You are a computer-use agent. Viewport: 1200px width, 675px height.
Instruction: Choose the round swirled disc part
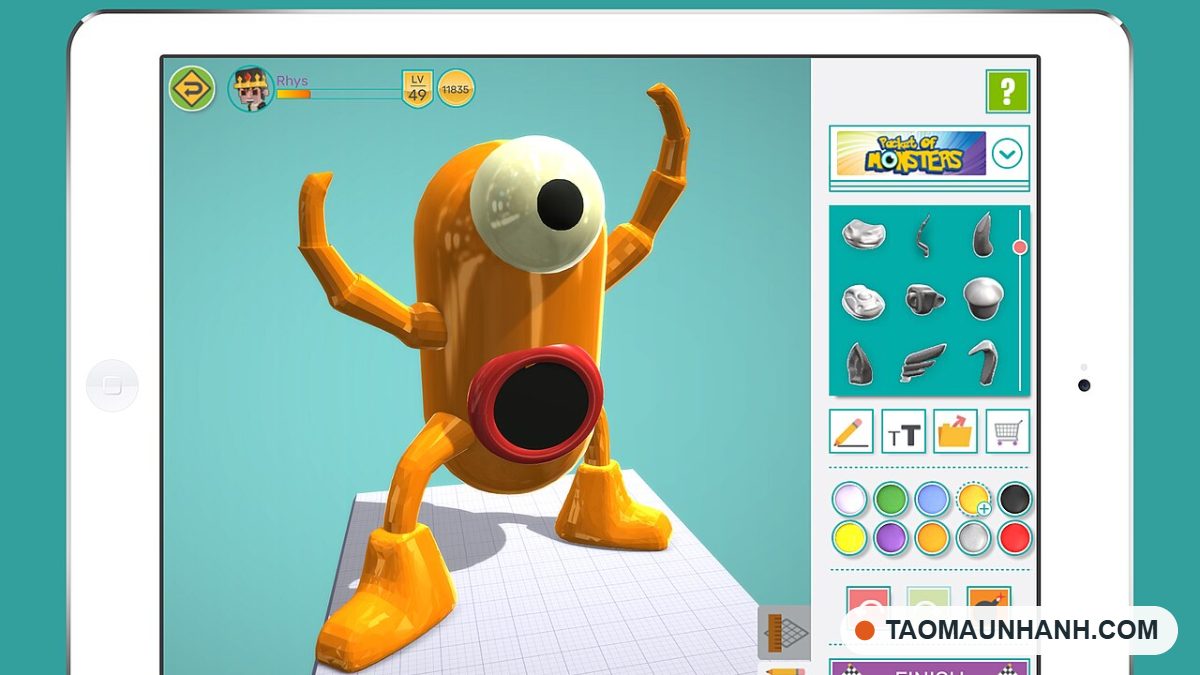click(x=863, y=301)
